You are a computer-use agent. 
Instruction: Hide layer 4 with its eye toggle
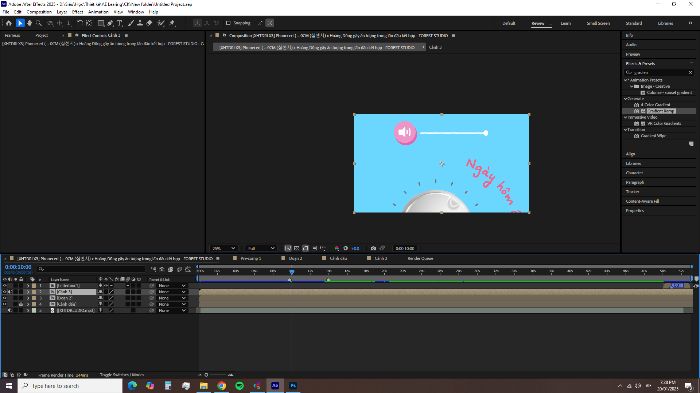click(5, 304)
